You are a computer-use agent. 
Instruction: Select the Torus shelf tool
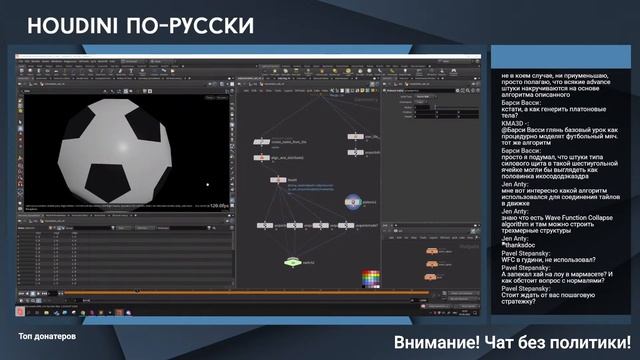[x=47, y=71]
